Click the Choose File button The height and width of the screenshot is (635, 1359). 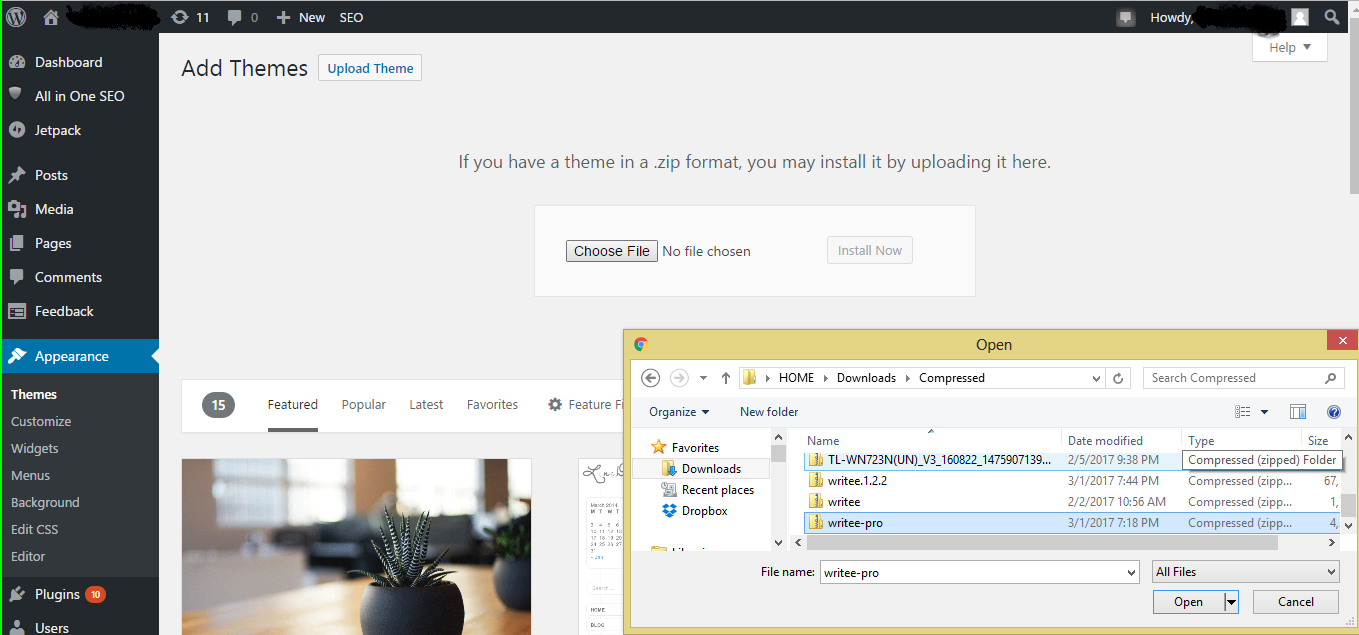click(612, 251)
